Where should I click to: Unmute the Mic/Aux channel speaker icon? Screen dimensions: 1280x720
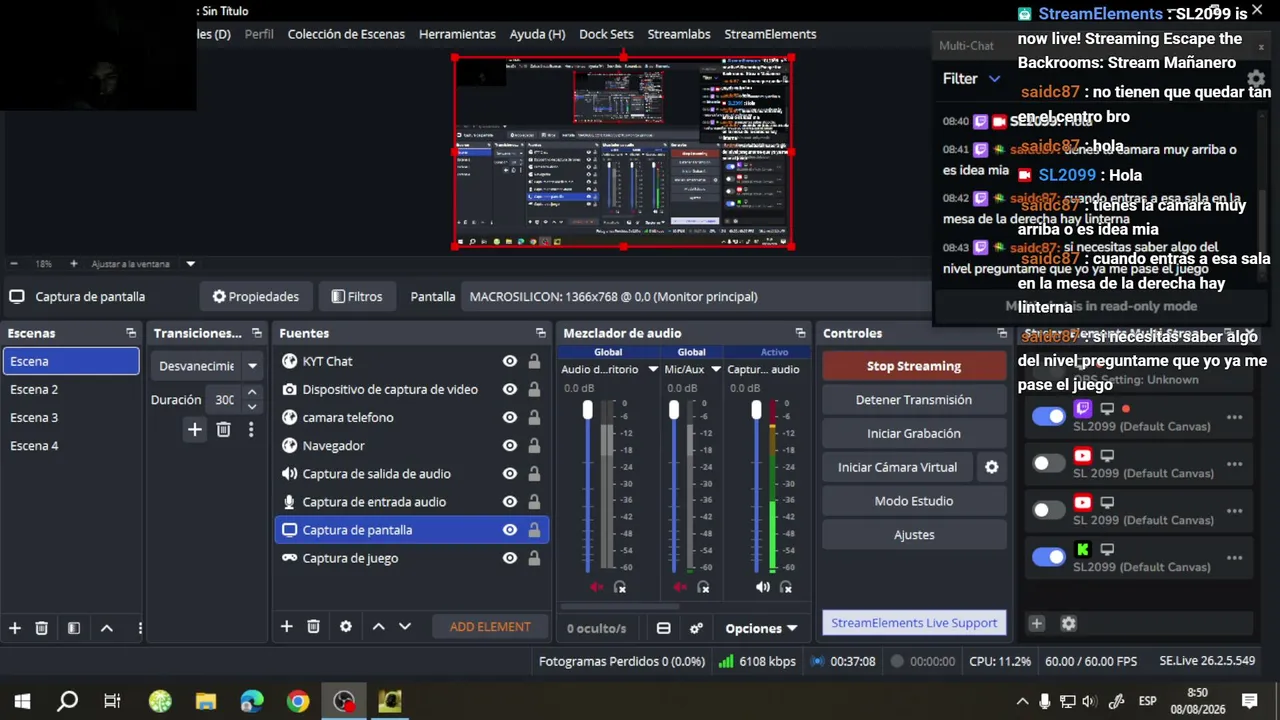[x=681, y=587]
